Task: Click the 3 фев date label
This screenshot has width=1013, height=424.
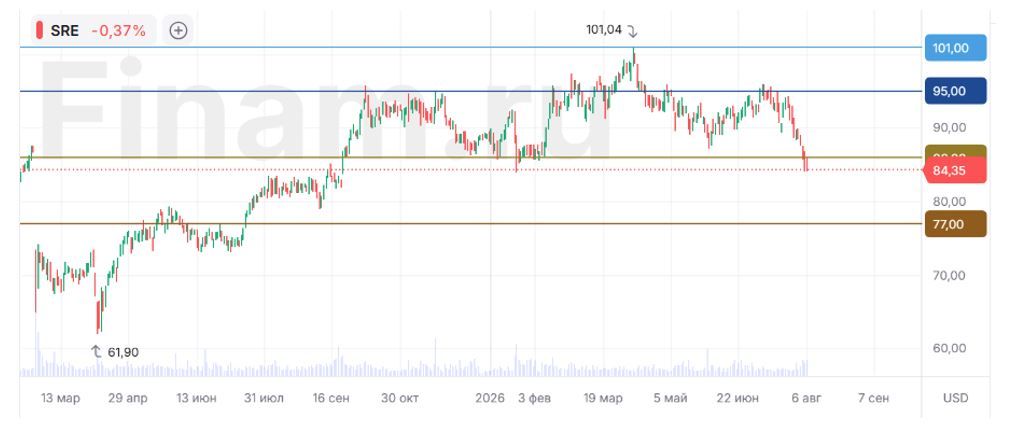Action: point(534,398)
